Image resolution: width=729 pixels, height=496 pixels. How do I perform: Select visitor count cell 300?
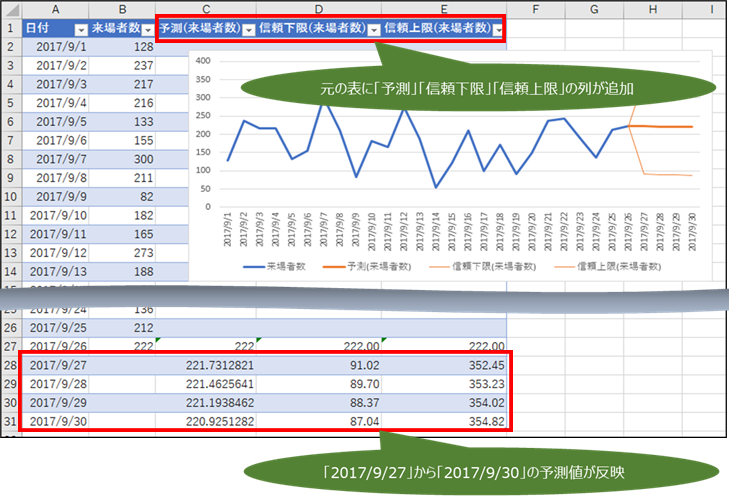(122, 159)
